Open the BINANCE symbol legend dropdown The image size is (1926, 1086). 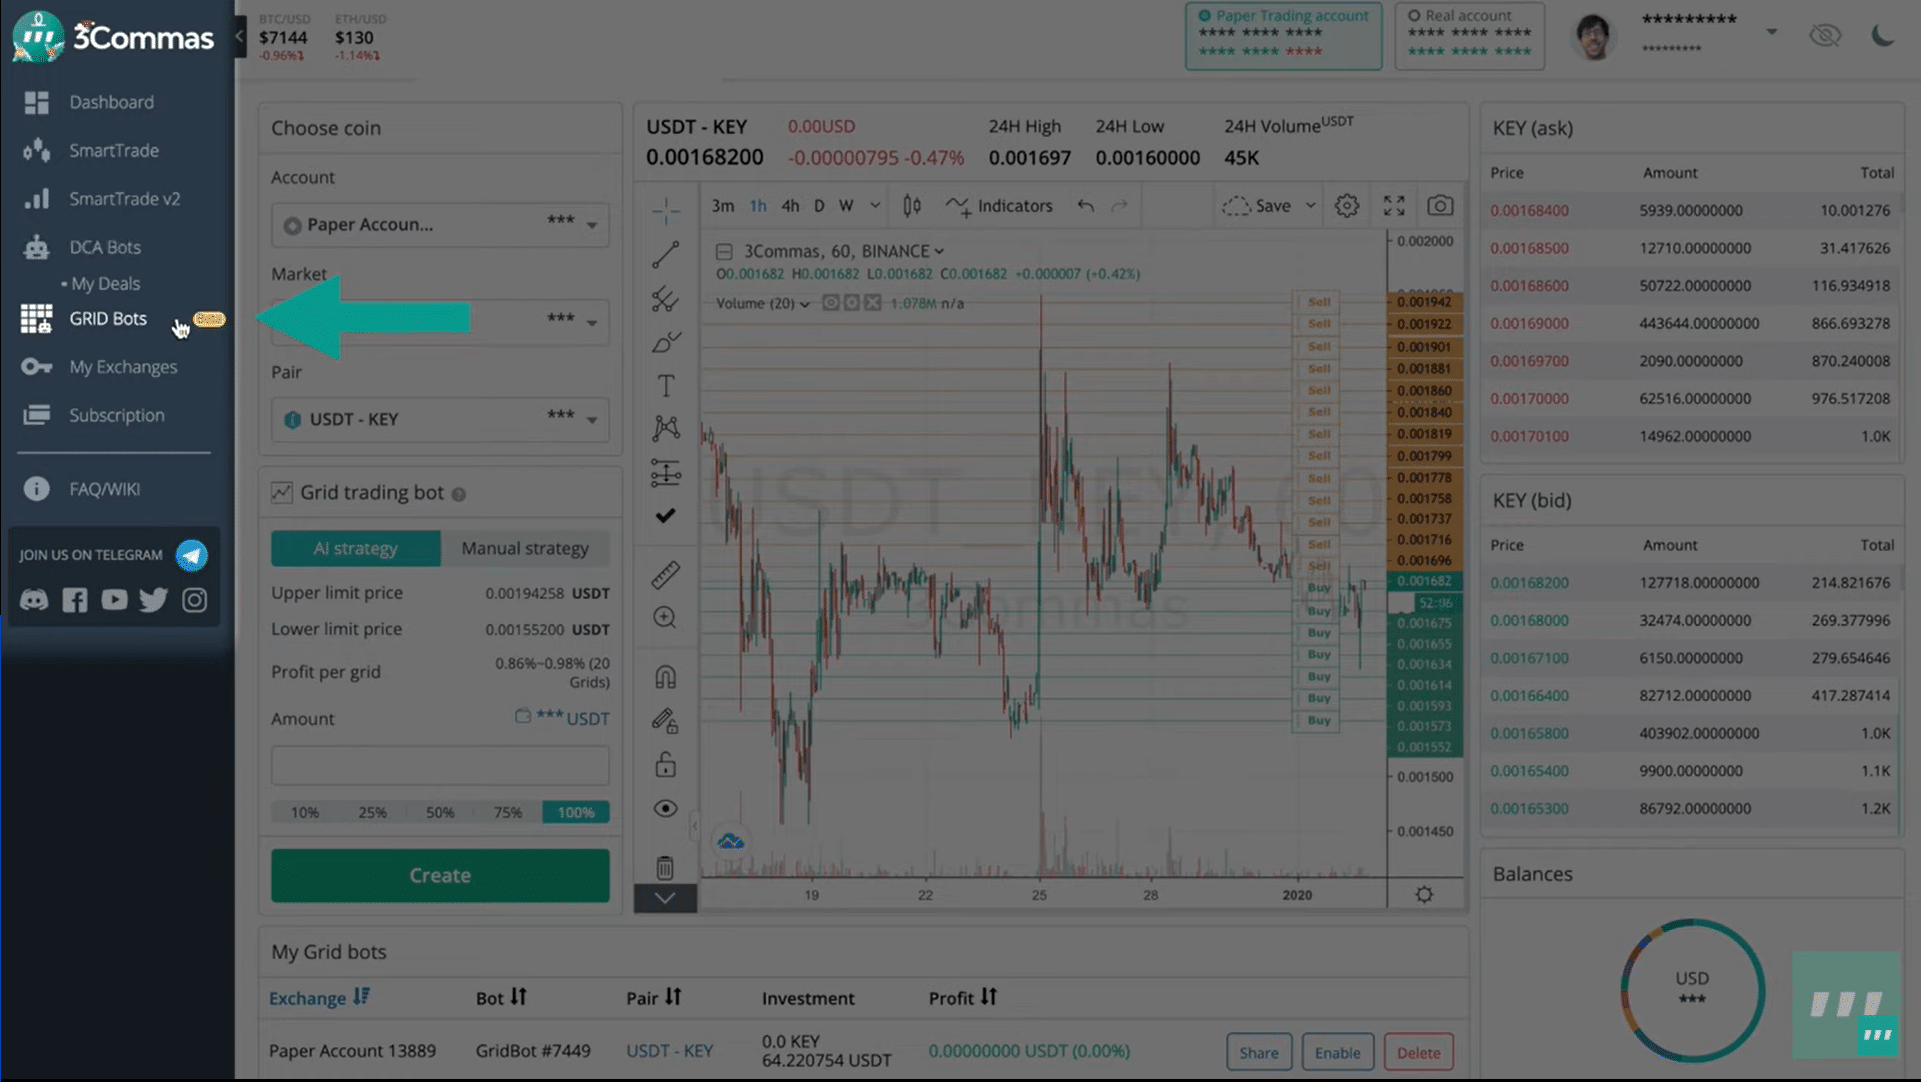point(941,252)
